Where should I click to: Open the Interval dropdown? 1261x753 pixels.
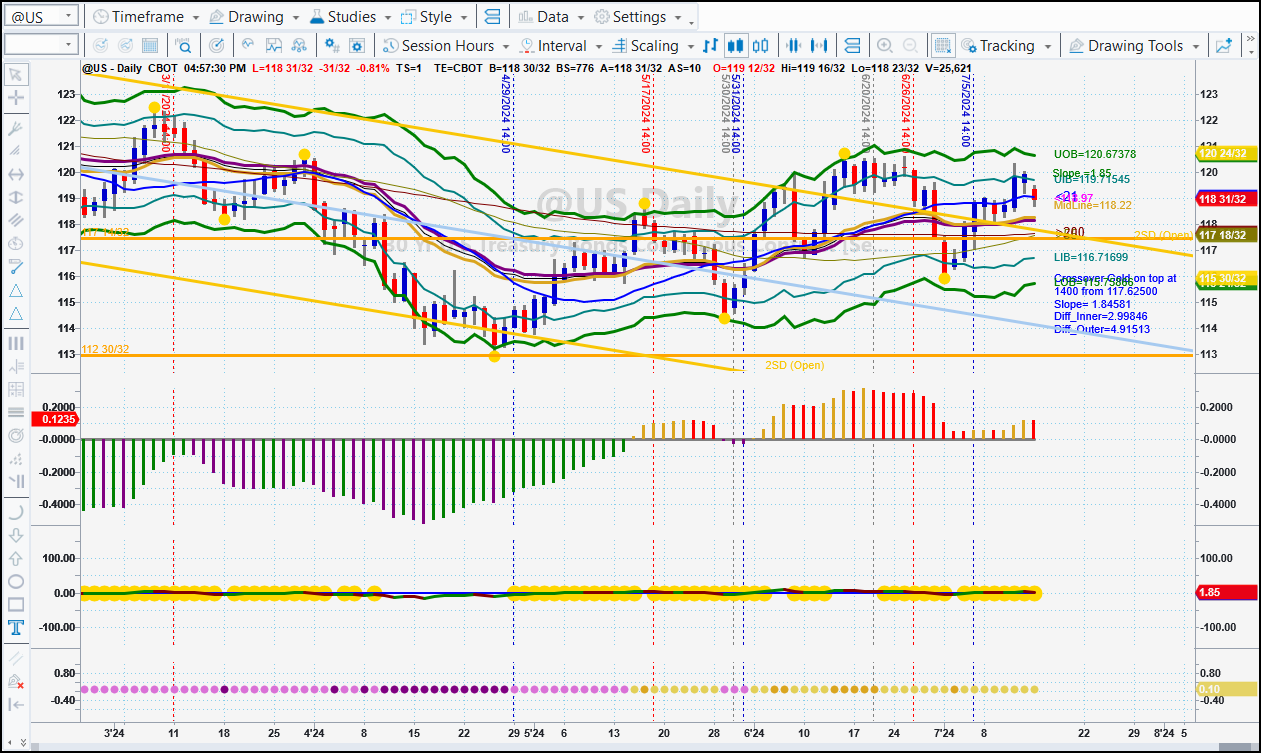click(559, 45)
